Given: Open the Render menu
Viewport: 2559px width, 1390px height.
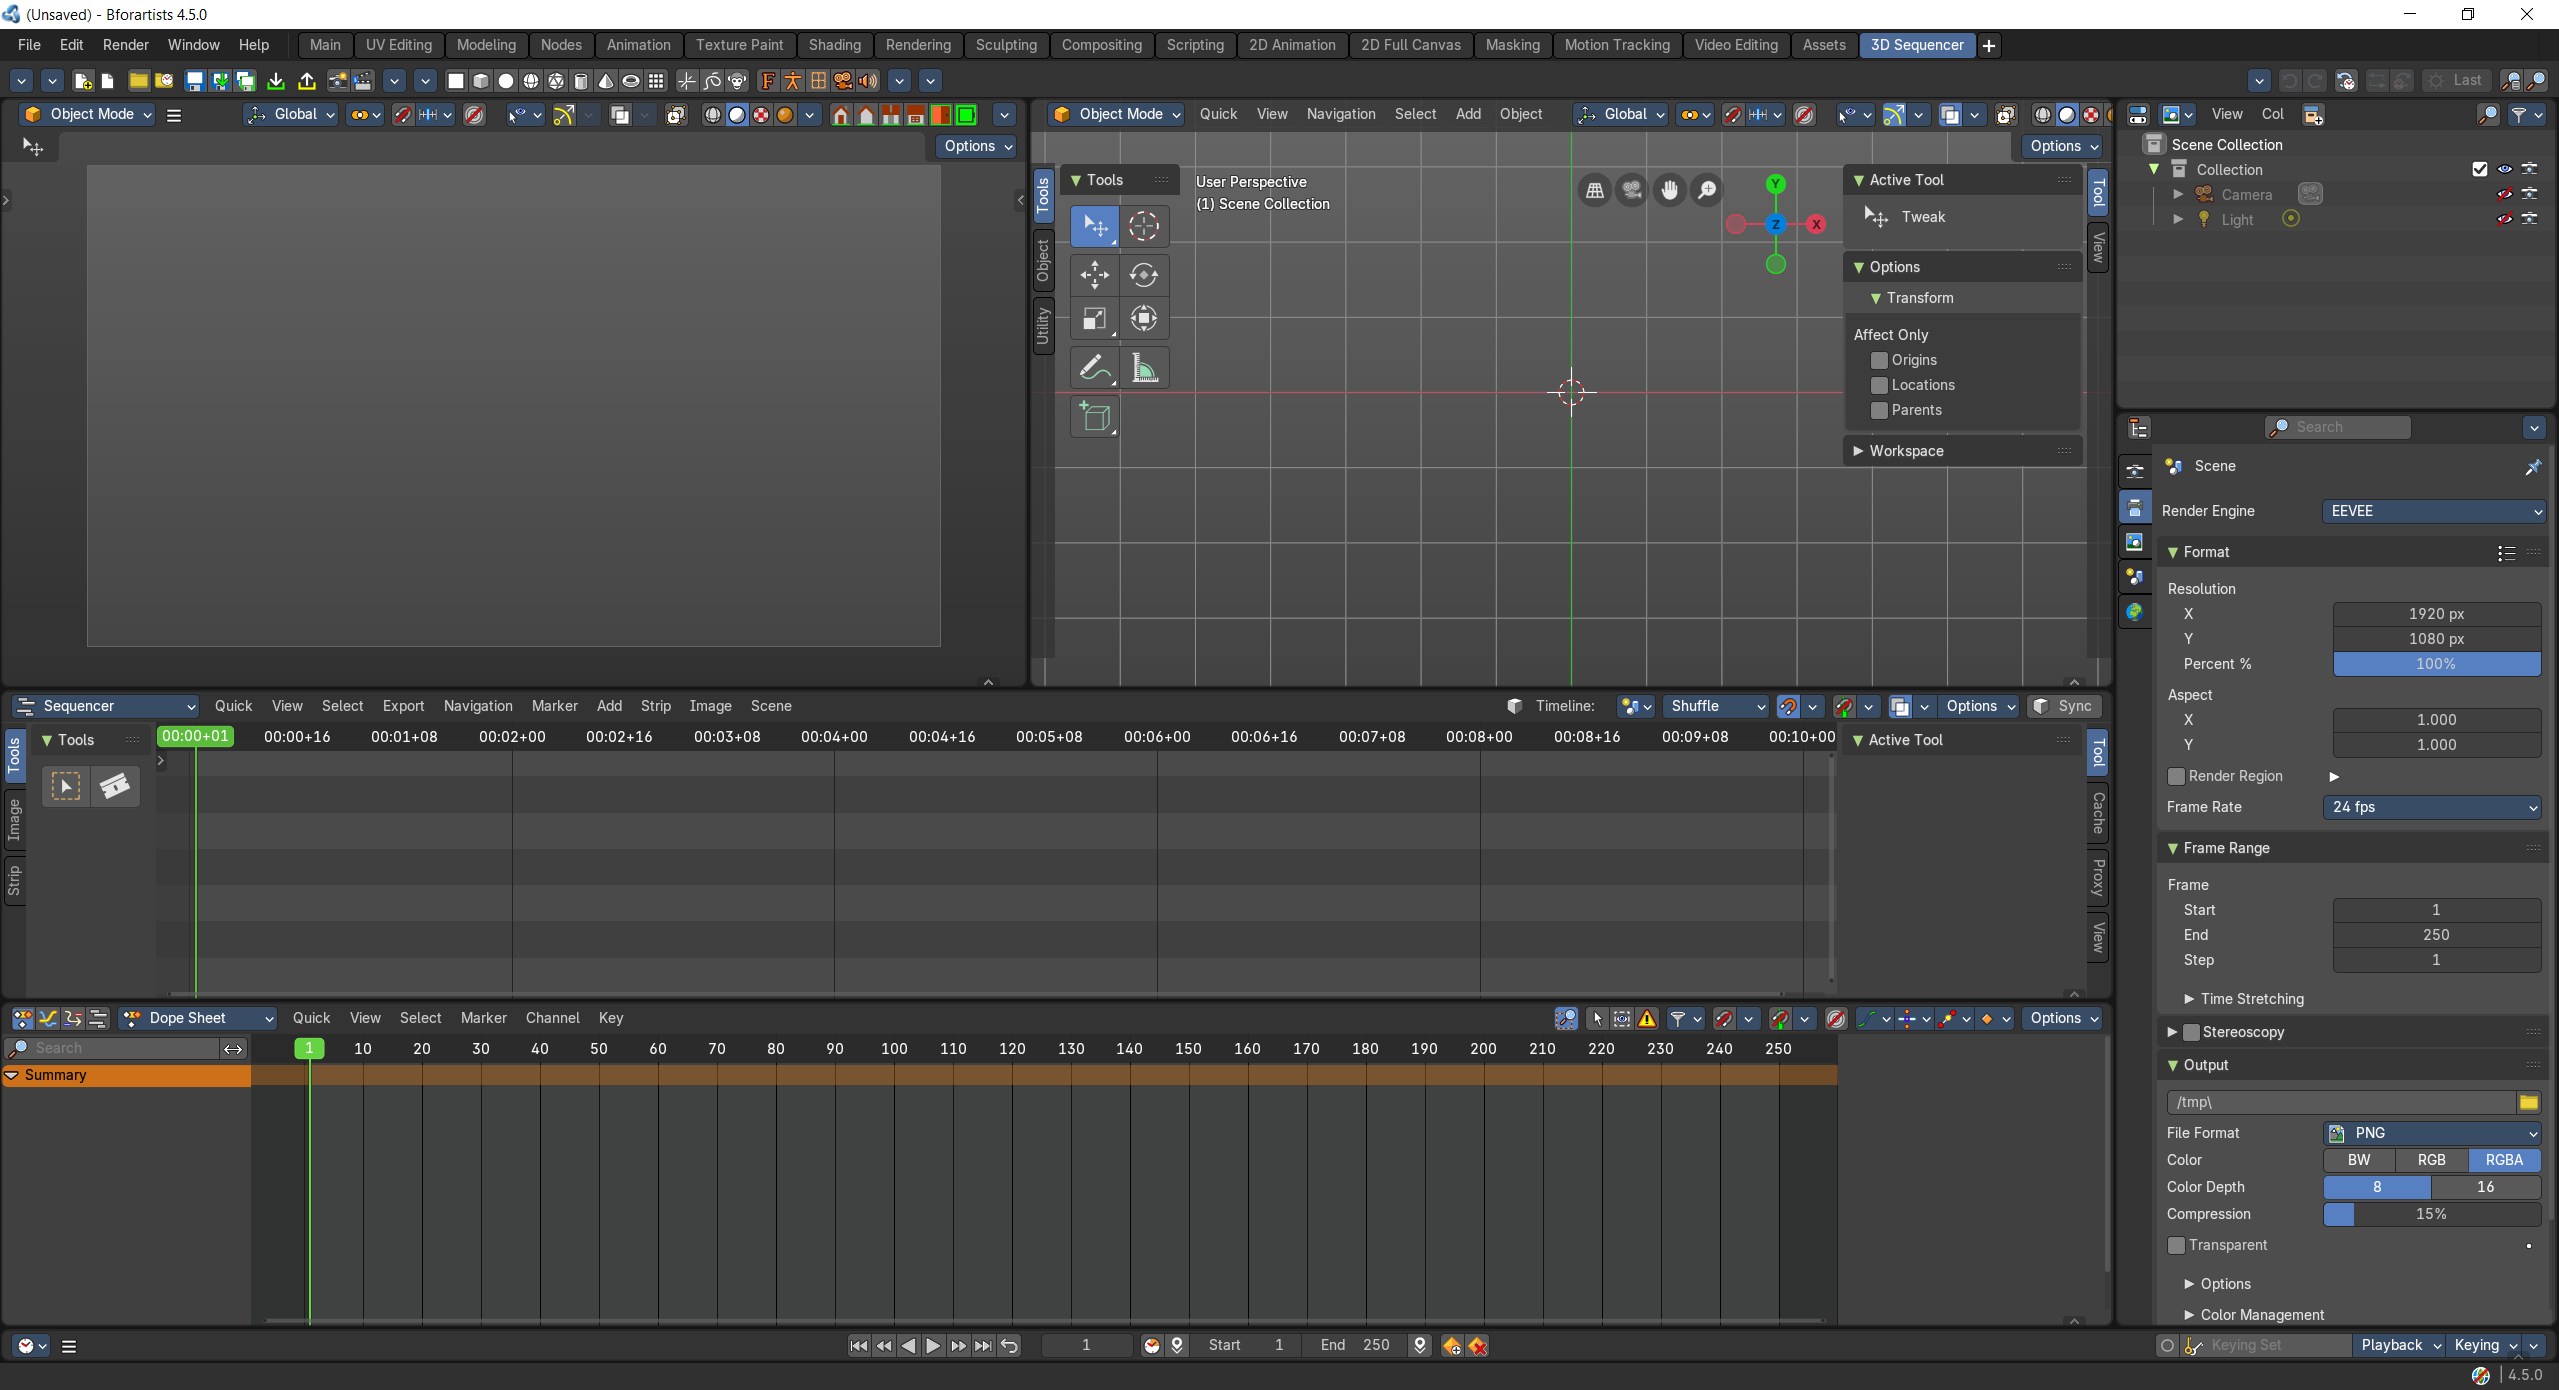Looking at the screenshot, I should coord(125,45).
